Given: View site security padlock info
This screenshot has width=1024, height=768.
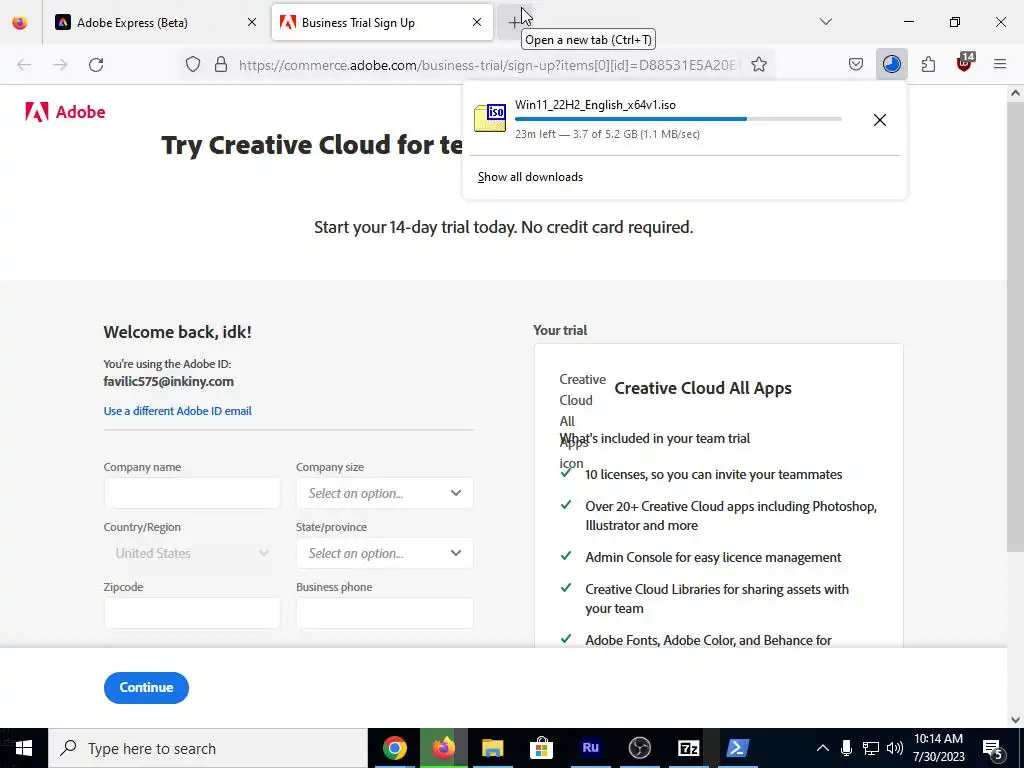Looking at the screenshot, I should (x=221, y=64).
